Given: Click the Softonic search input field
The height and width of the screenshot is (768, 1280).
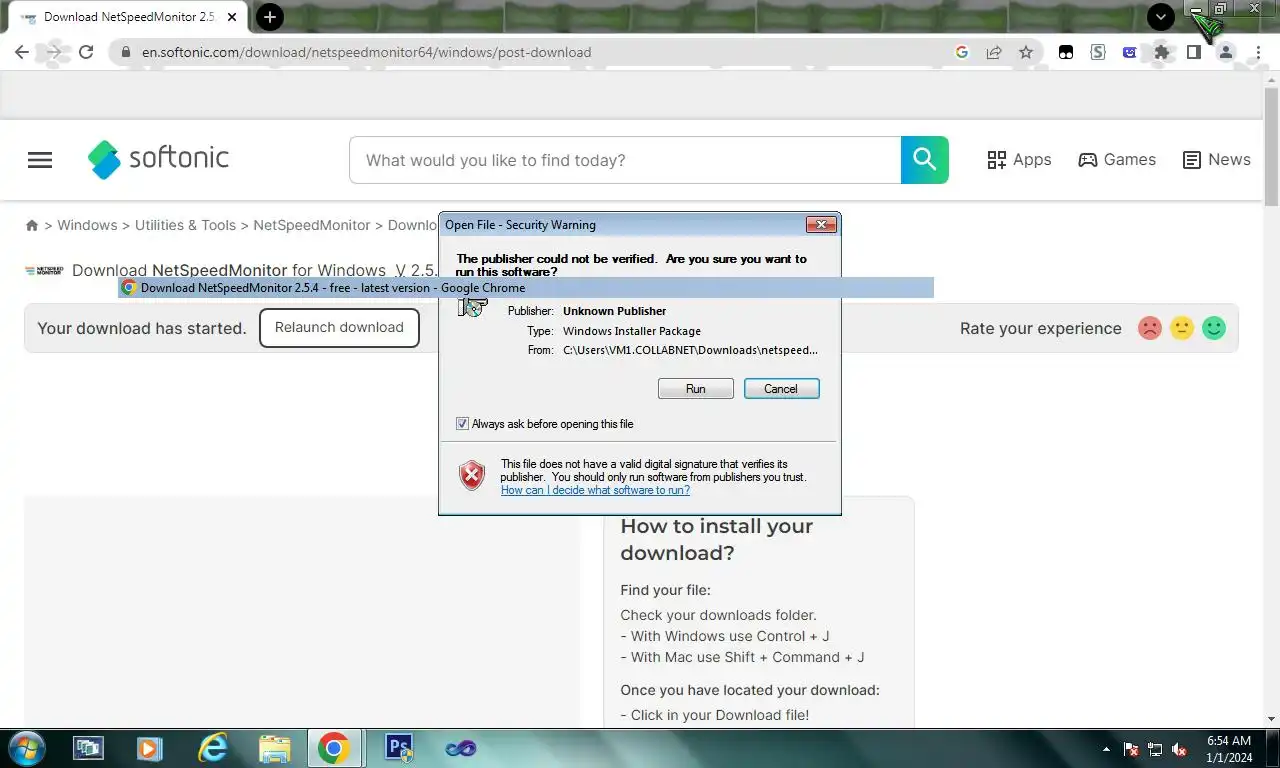Looking at the screenshot, I should (x=625, y=160).
